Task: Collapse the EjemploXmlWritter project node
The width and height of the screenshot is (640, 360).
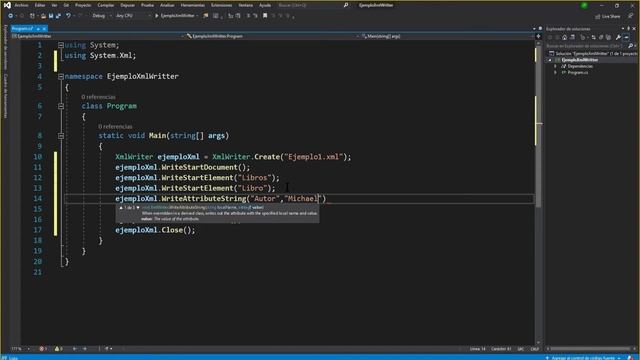Action: click(x=550, y=60)
